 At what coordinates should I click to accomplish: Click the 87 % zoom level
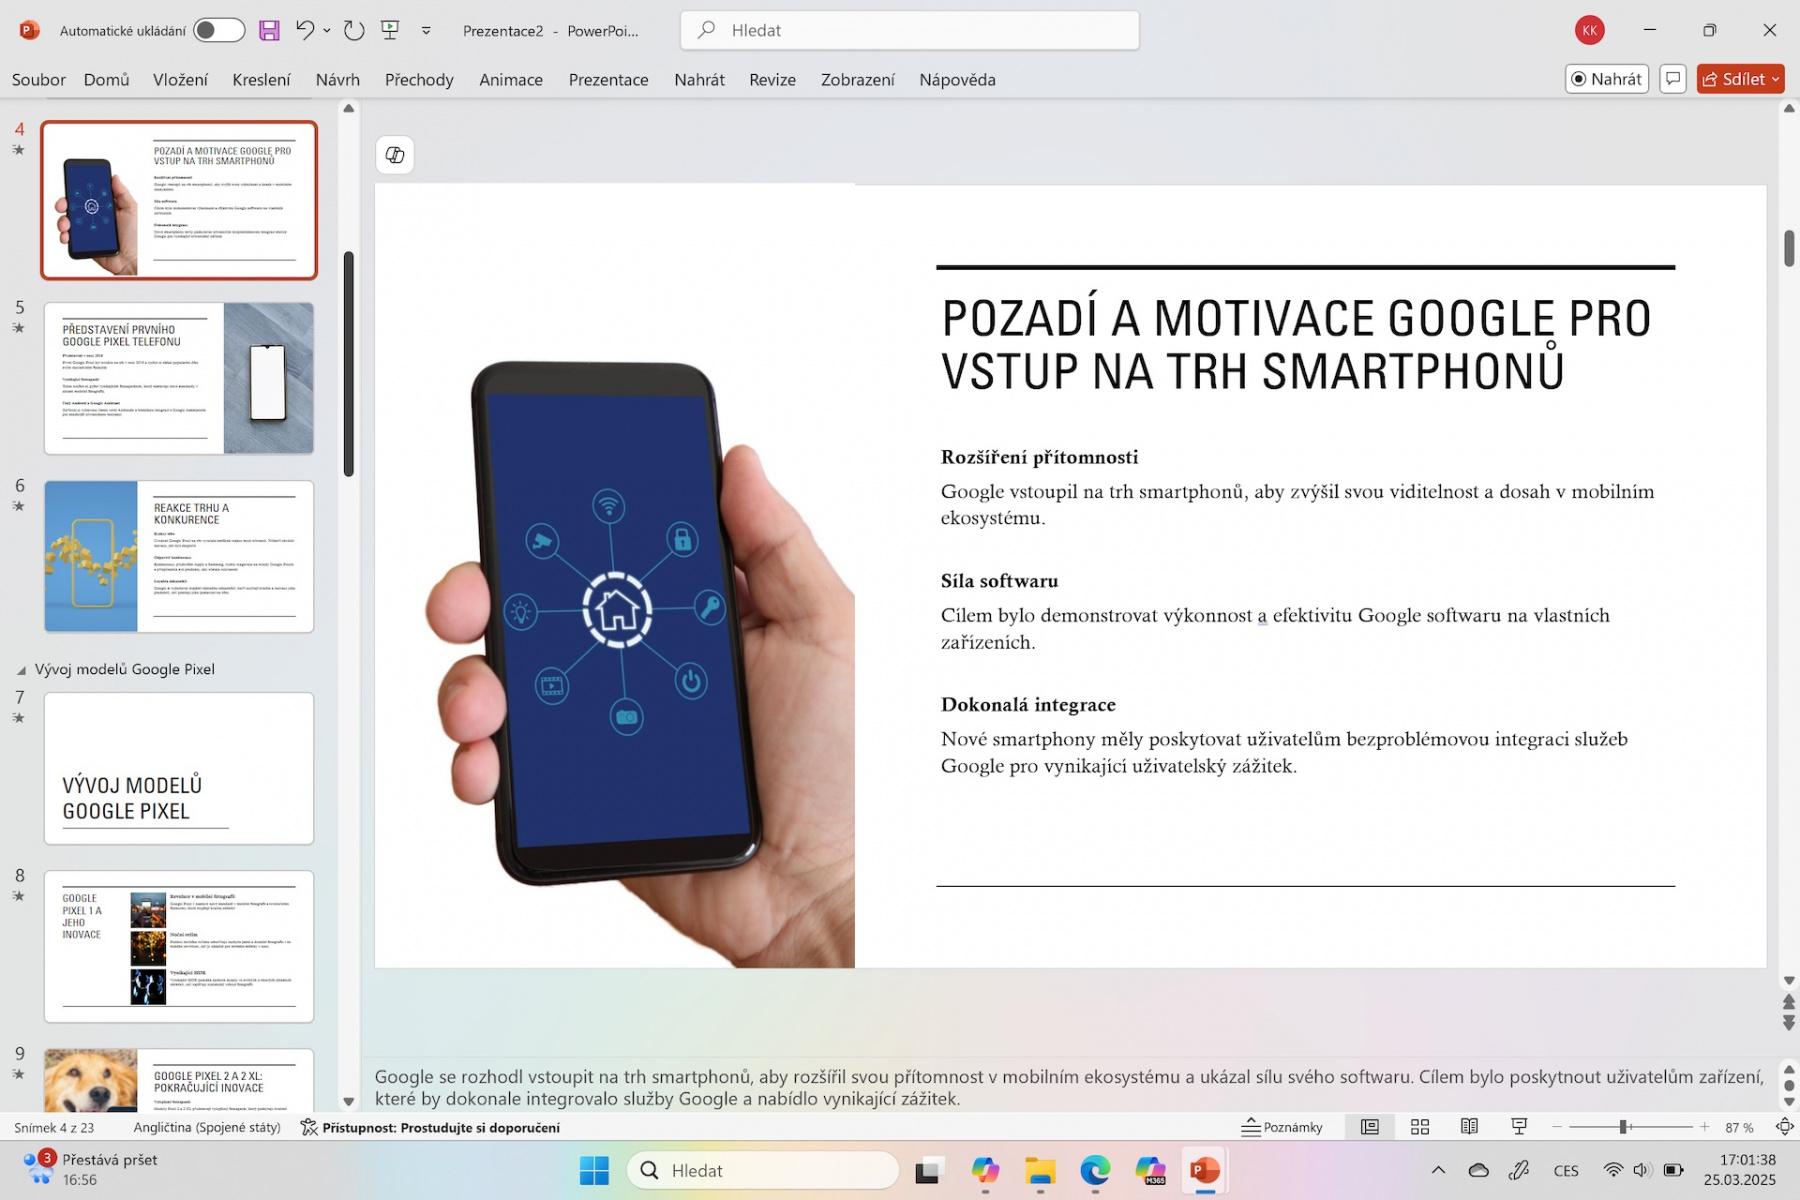point(1739,1127)
